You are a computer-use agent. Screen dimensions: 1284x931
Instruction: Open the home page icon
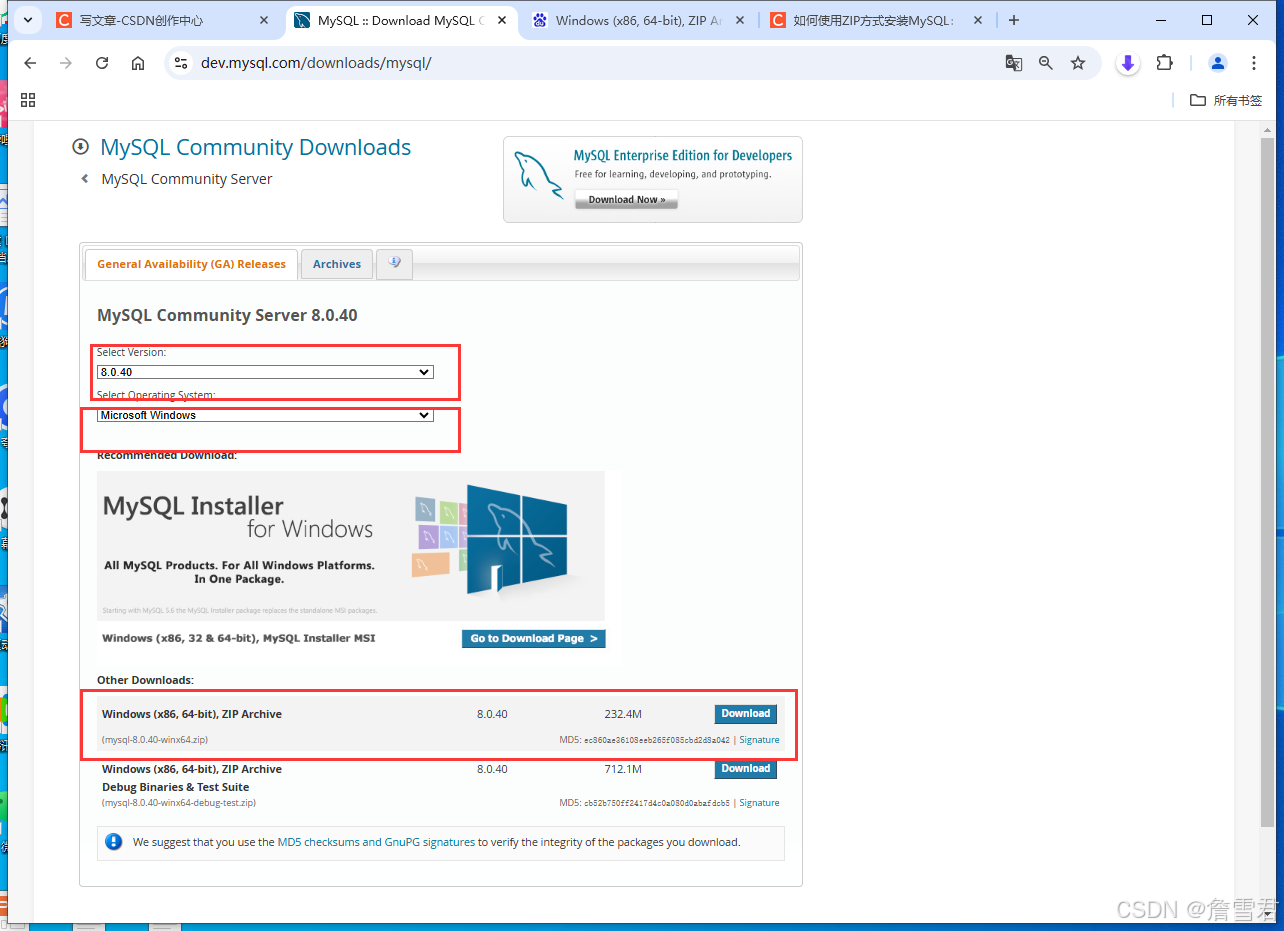point(138,63)
